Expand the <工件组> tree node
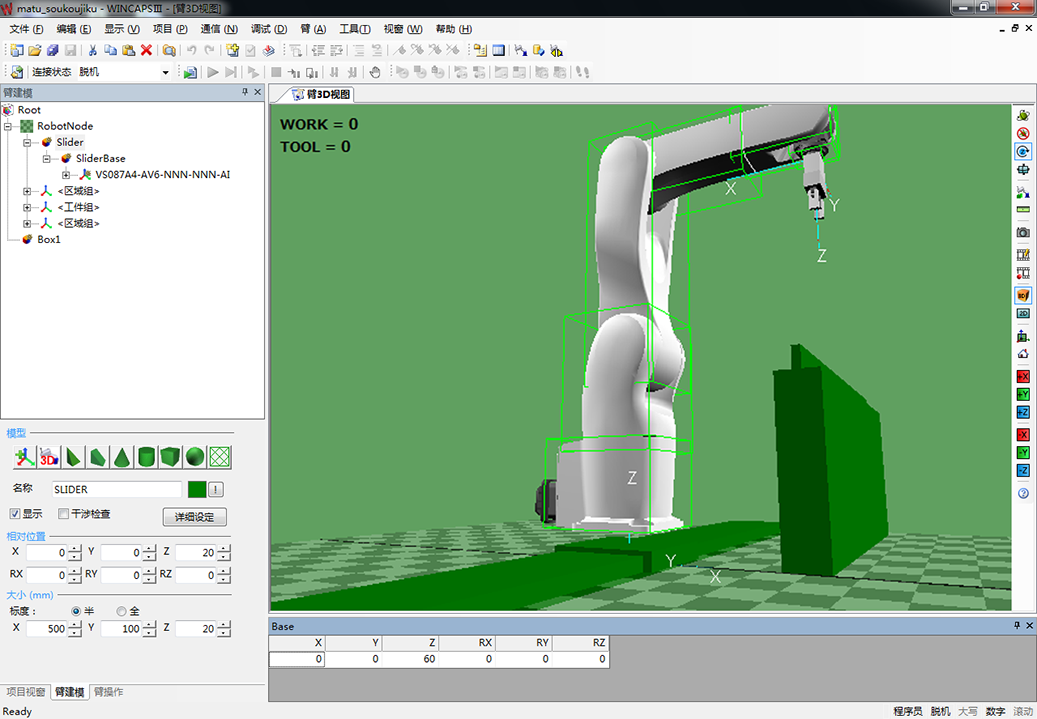The height and width of the screenshot is (719, 1037). pos(27,207)
